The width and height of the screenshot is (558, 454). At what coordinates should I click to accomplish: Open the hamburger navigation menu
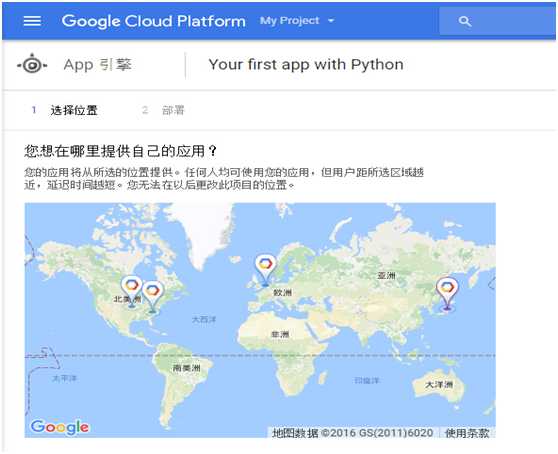pyautogui.click(x=32, y=21)
